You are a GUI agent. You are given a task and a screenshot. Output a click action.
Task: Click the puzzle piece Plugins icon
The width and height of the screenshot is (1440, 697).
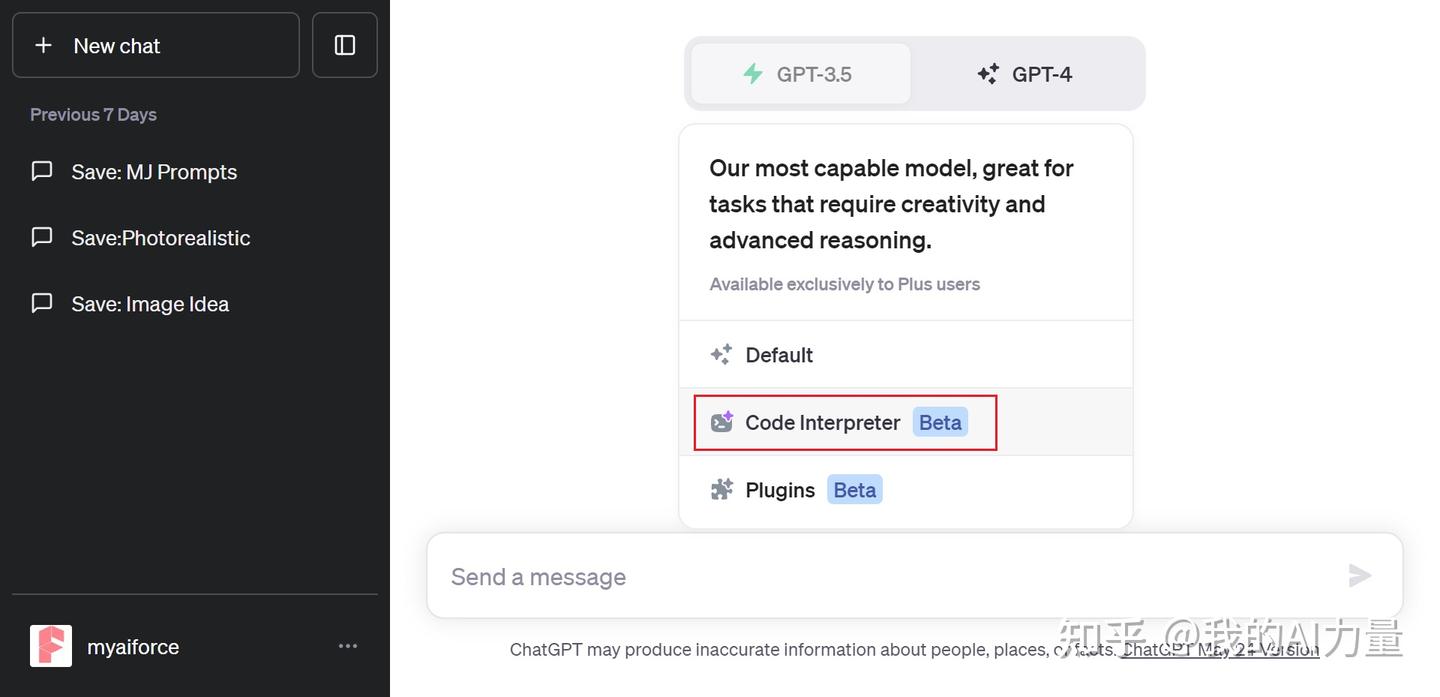[721, 490]
